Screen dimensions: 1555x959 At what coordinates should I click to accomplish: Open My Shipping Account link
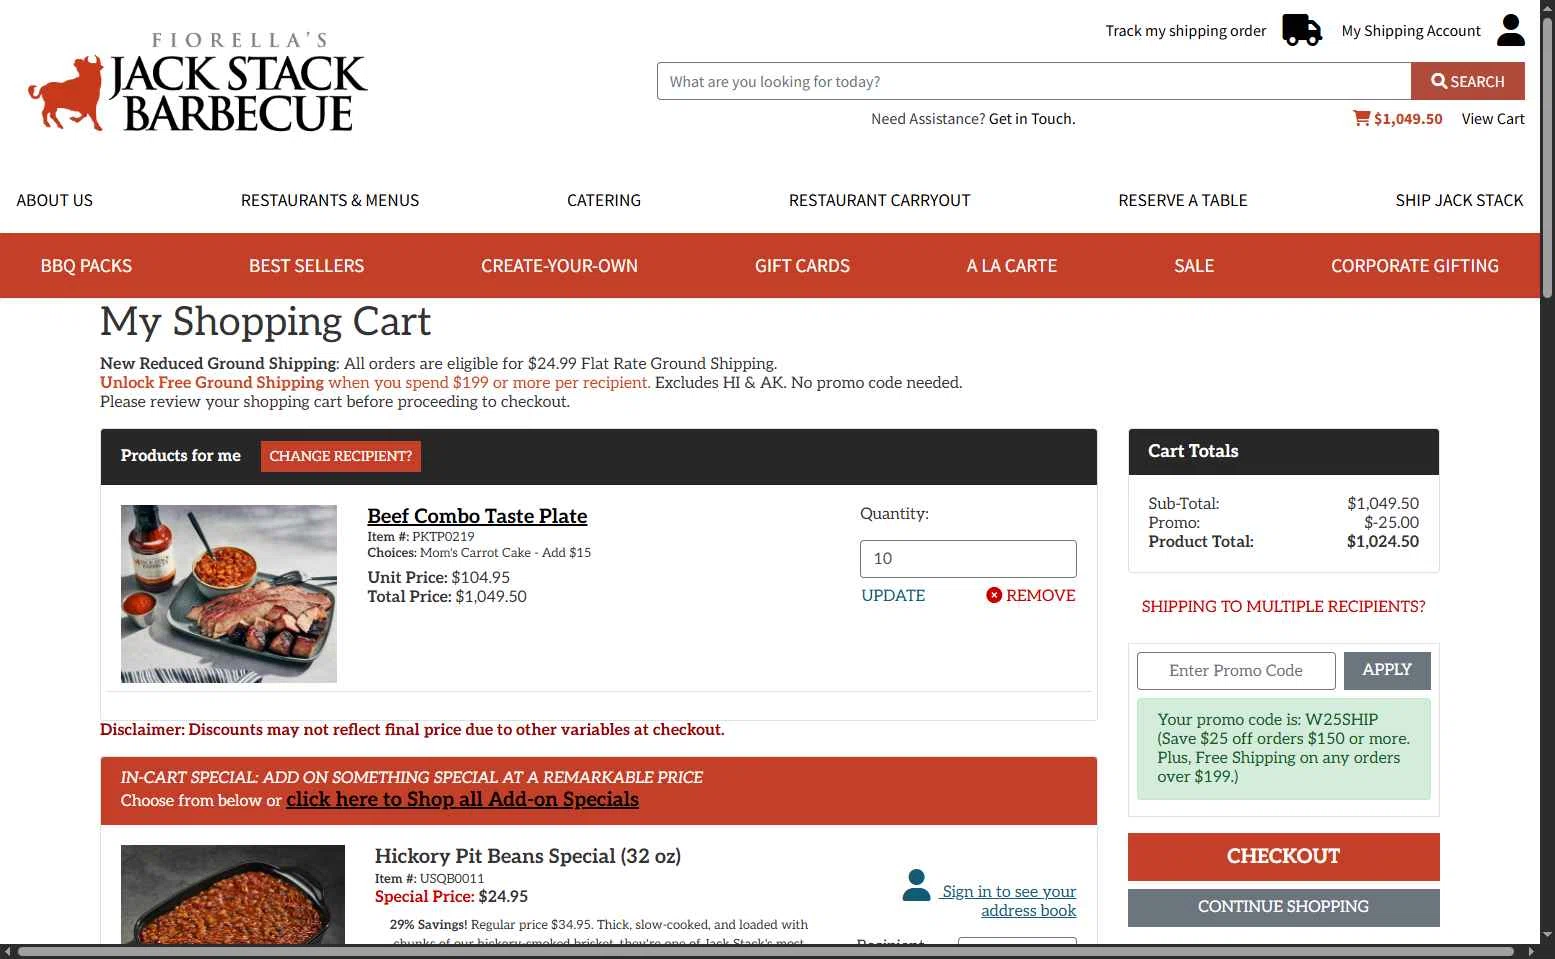(1410, 31)
